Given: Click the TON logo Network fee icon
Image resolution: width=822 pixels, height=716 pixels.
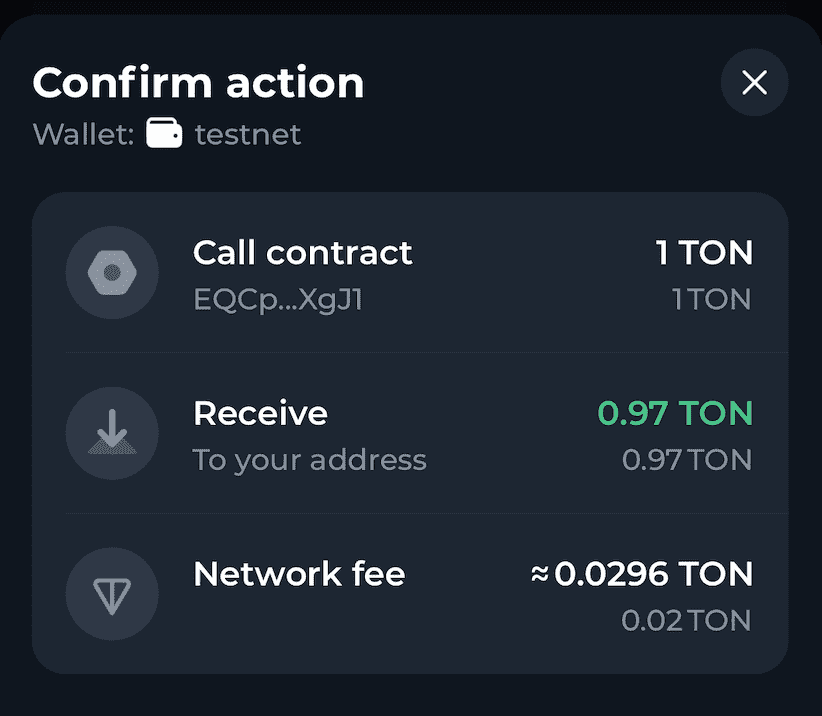Looking at the screenshot, I should 112,594.
